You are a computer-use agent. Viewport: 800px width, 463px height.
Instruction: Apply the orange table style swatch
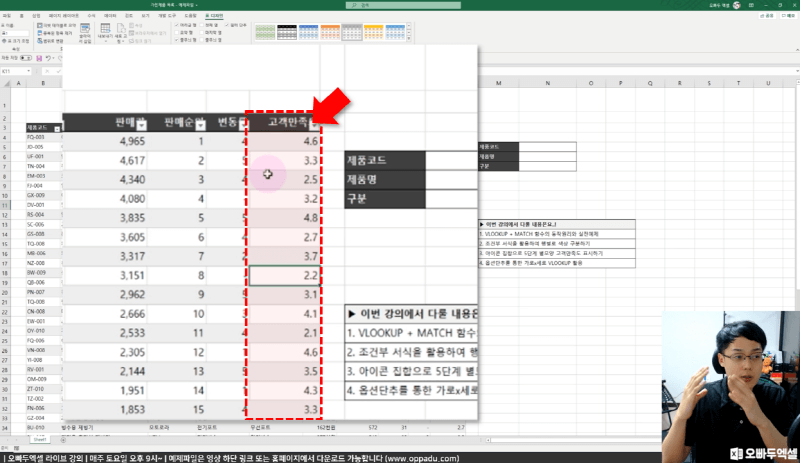coord(330,32)
